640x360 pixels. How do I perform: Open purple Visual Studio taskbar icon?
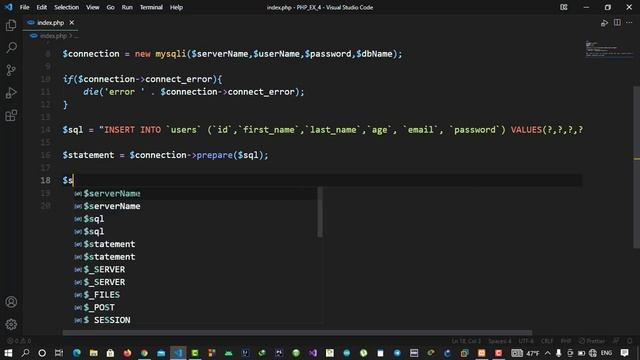pos(313,353)
